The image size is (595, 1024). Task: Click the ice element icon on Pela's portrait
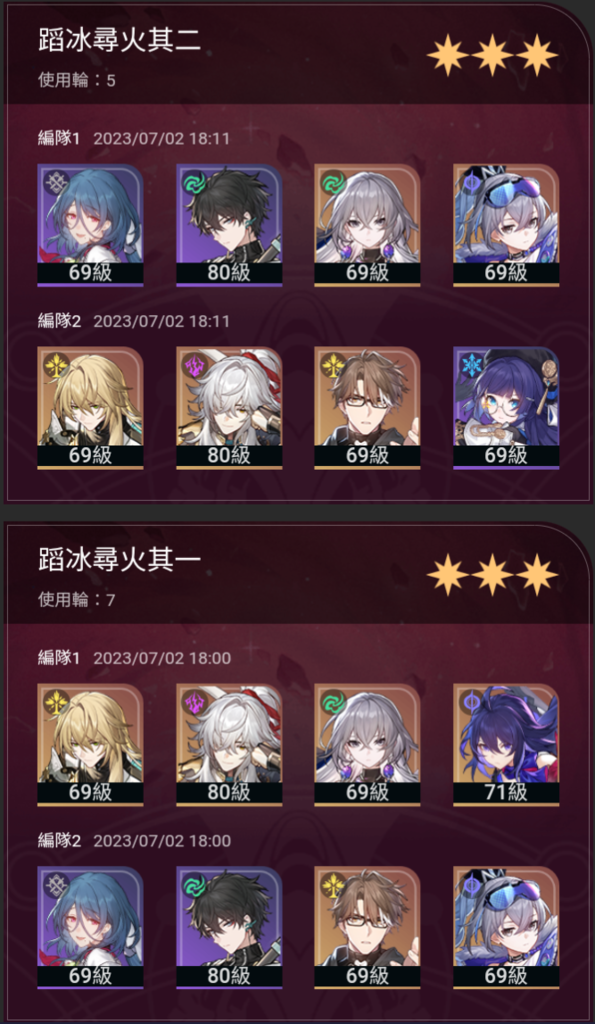[470, 364]
